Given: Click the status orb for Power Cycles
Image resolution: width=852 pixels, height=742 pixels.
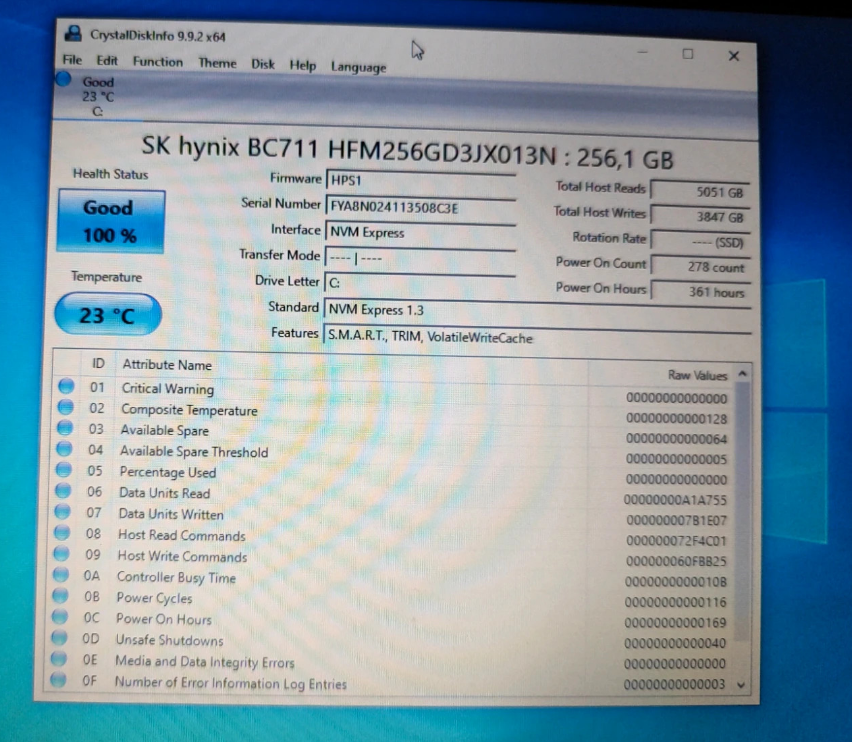Looking at the screenshot, I should (x=60, y=596).
